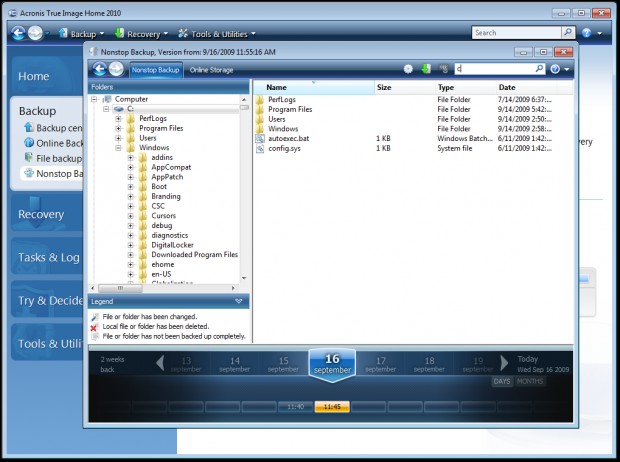Select autoexec.bat file icon
Image resolution: width=620 pixels, height=462 pixels.
pos(260,138)
